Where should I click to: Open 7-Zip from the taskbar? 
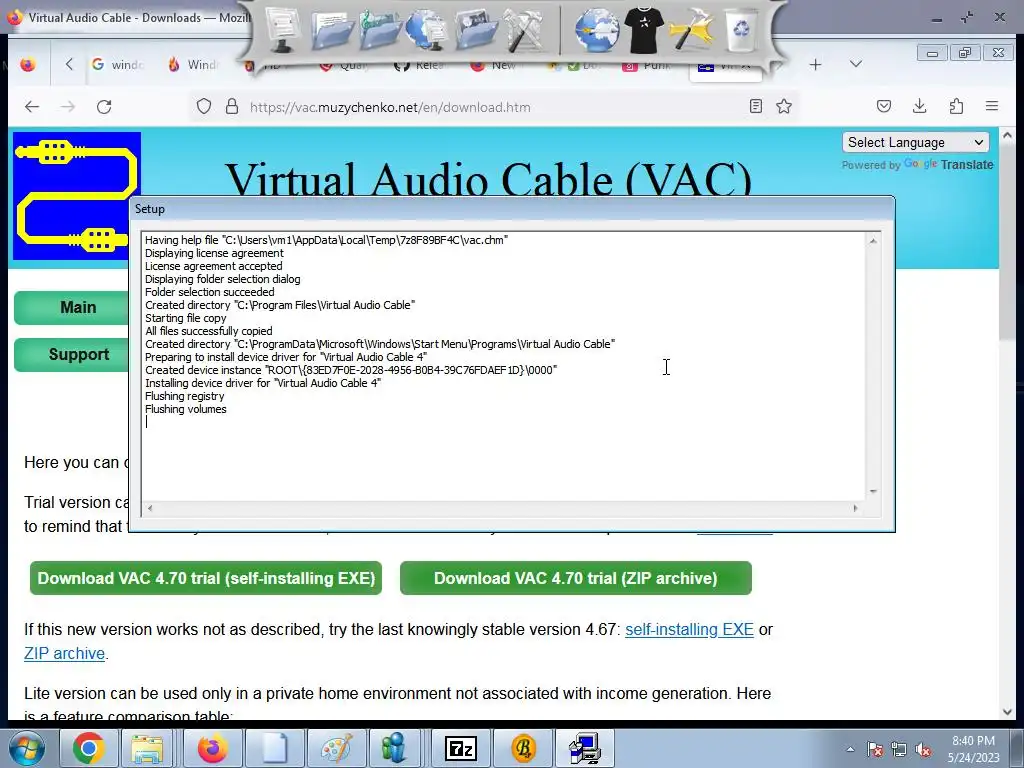(x=461, y=748)
